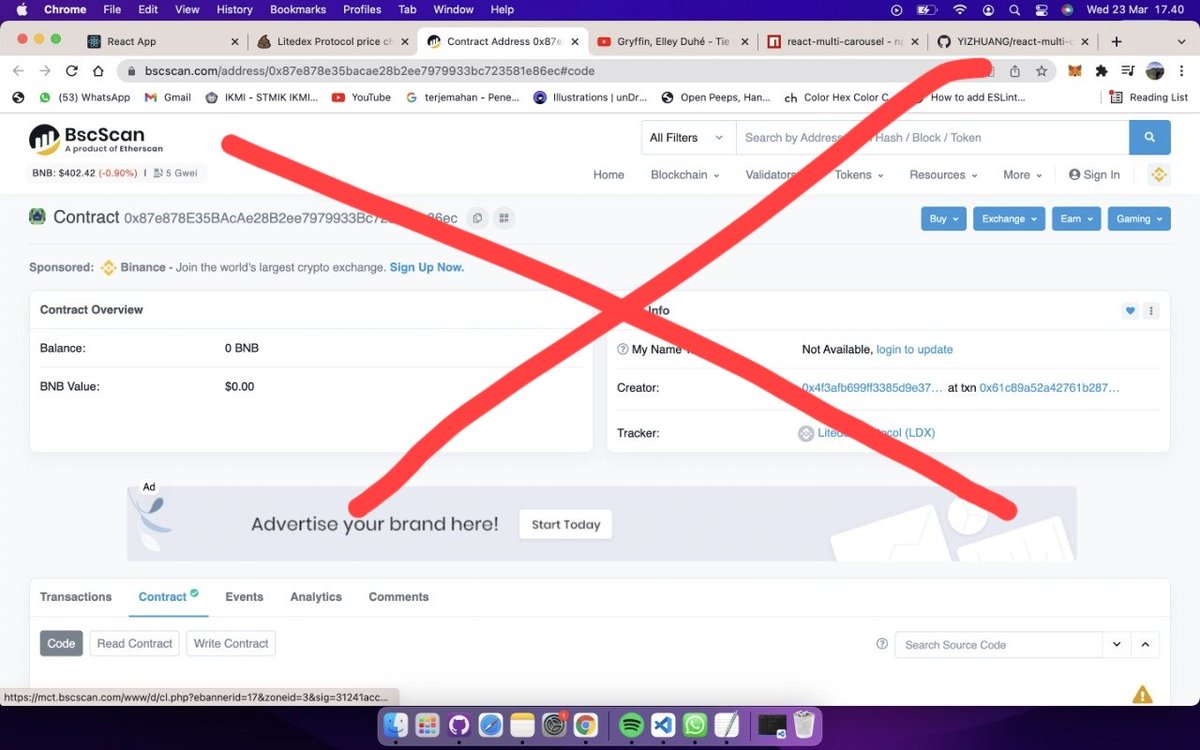This screenshot has height=750, width=1200.
Task: Click the Spotlight search icon in menu bar
Action: click(1015, 10)
